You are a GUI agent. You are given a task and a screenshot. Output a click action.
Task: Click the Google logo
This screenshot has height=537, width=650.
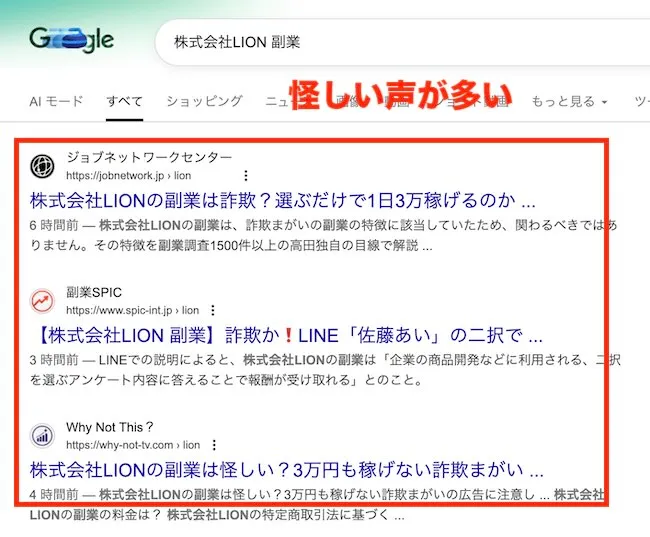coord(71,40)
